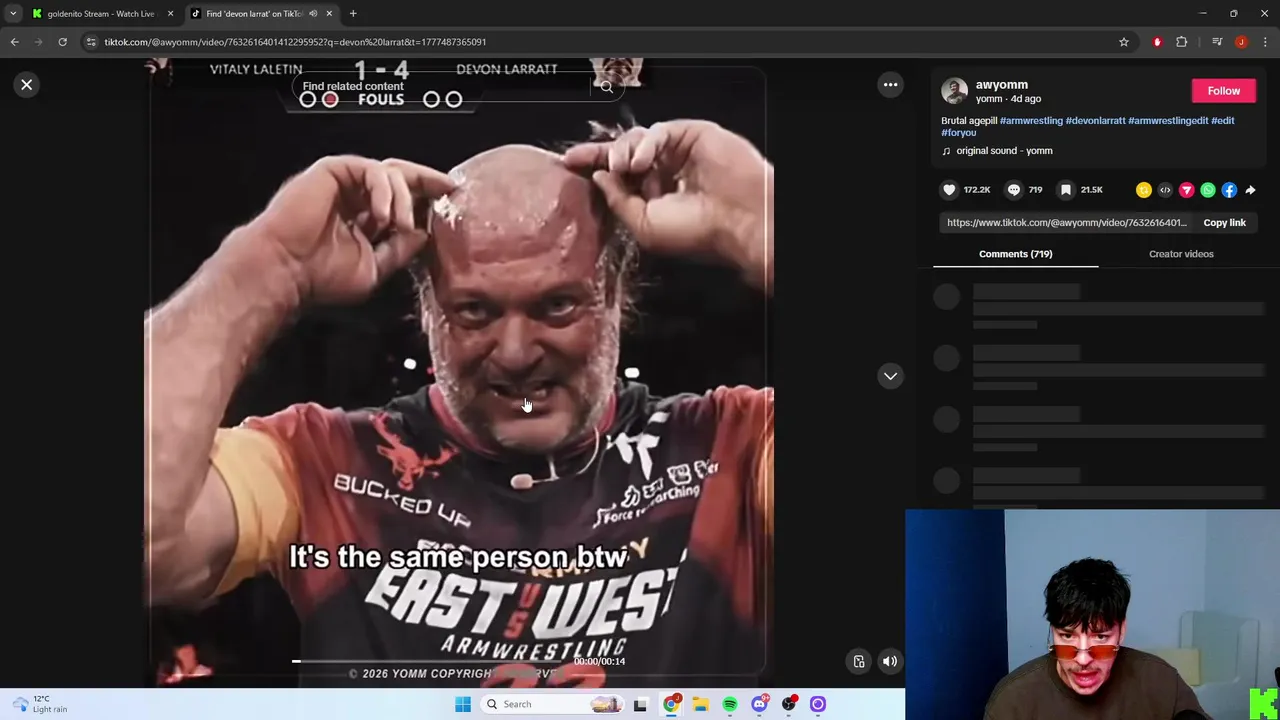Switch to the Creator videos tab
Viewport: 1280px width, 720px height.
pyautogui.click(x=1181, y=254)
